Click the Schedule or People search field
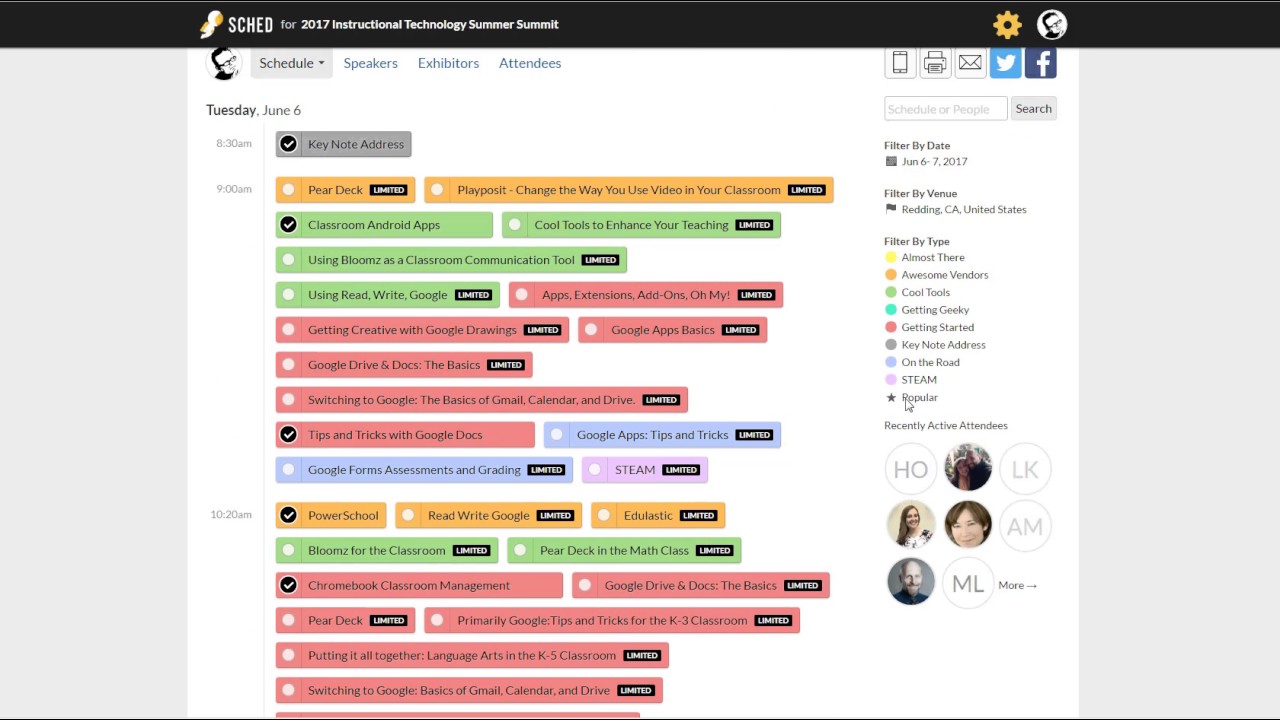The width and height of the screenshot is (1280, 720). click(945, 108)
